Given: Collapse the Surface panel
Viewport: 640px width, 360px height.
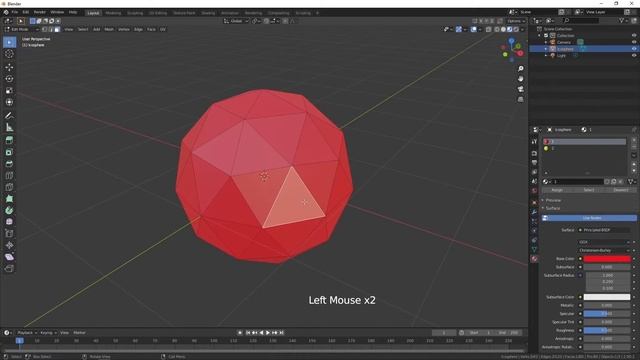Looking at the screenshot, I should [x=553, y=208].
